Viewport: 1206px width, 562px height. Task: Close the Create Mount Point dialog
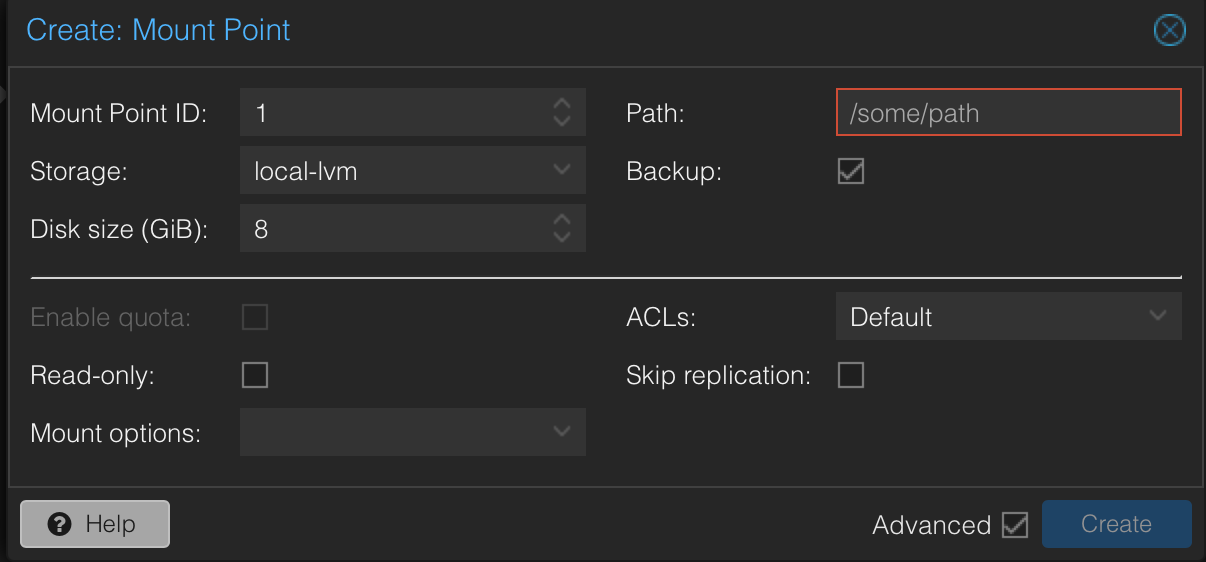click(x=1169, y=30)
